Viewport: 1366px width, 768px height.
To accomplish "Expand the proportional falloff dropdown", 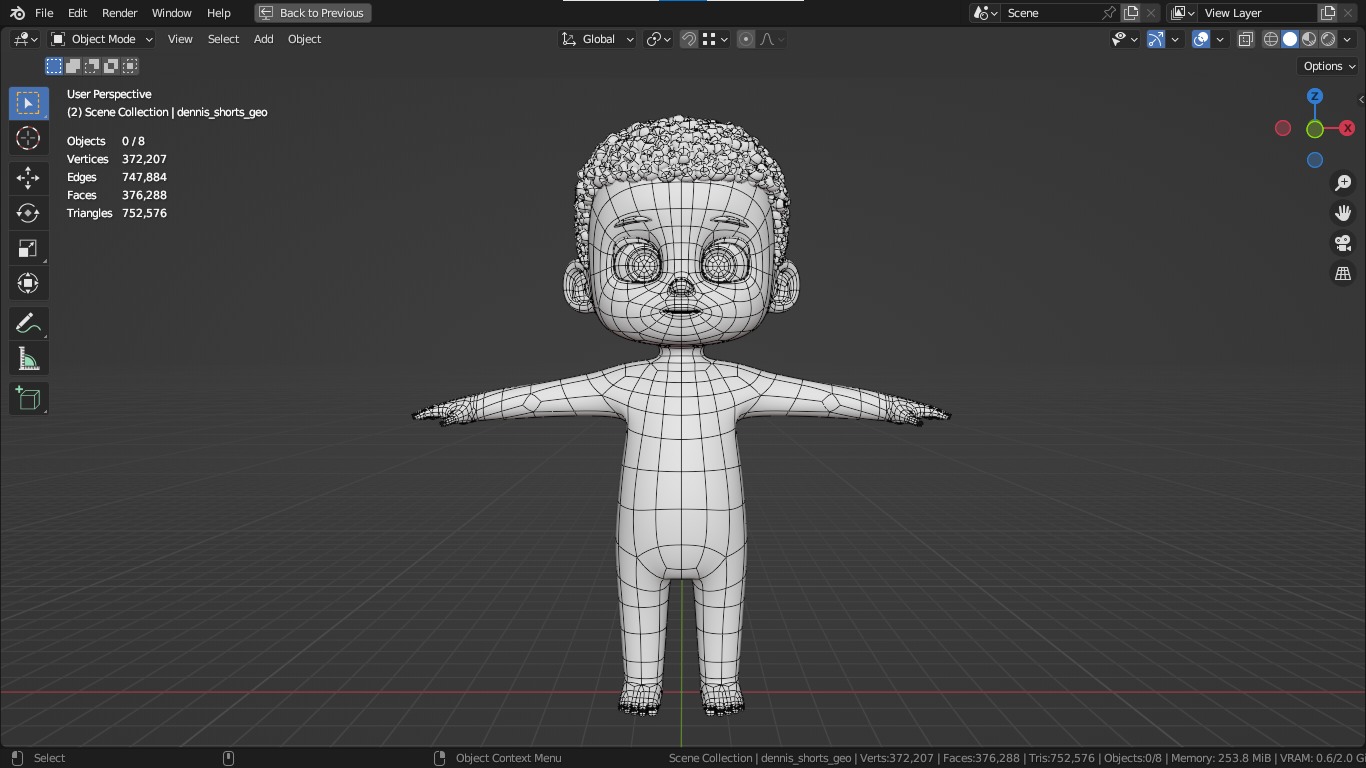I will 772,39.
